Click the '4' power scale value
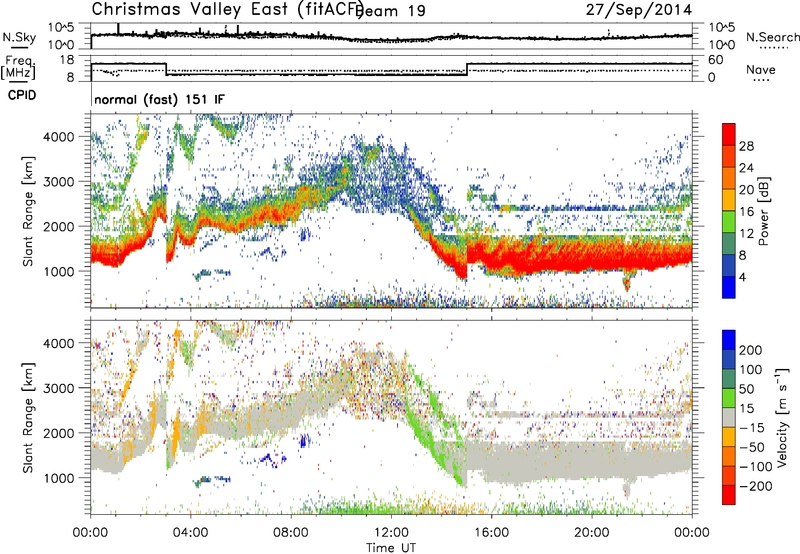 [742, 278]
